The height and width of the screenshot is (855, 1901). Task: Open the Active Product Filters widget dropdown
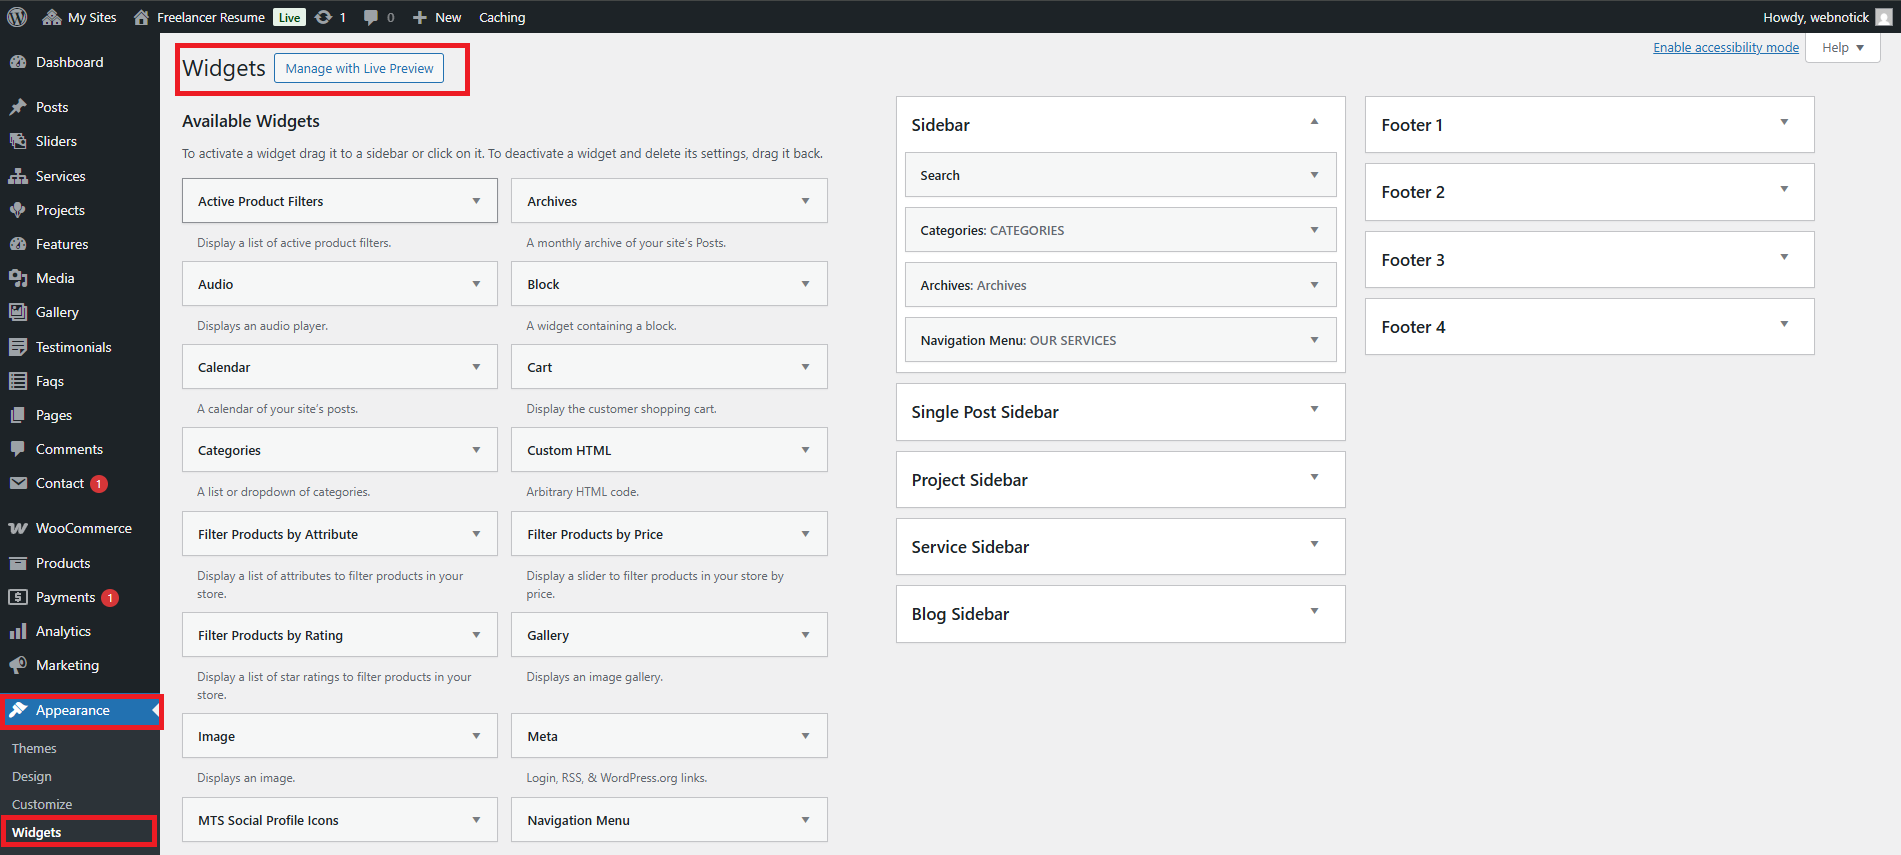(x=476, y=201)
